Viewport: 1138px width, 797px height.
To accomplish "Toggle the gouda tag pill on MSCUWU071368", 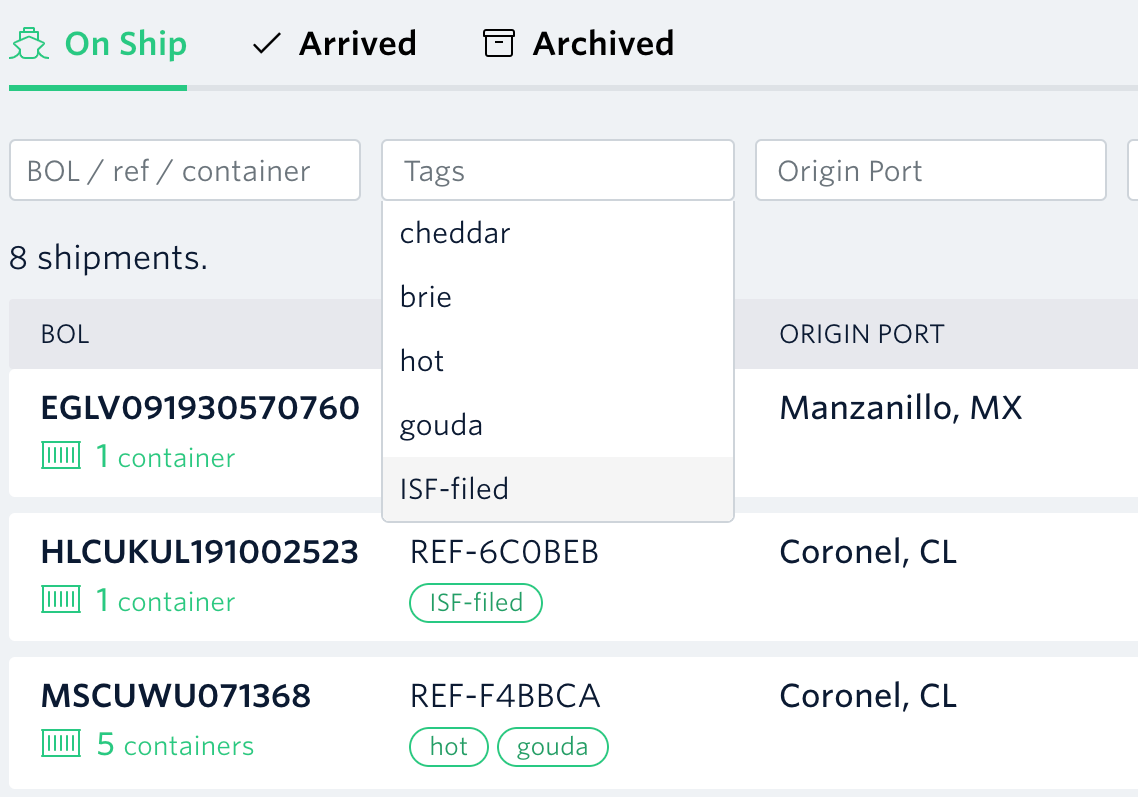I will [552, 746].
